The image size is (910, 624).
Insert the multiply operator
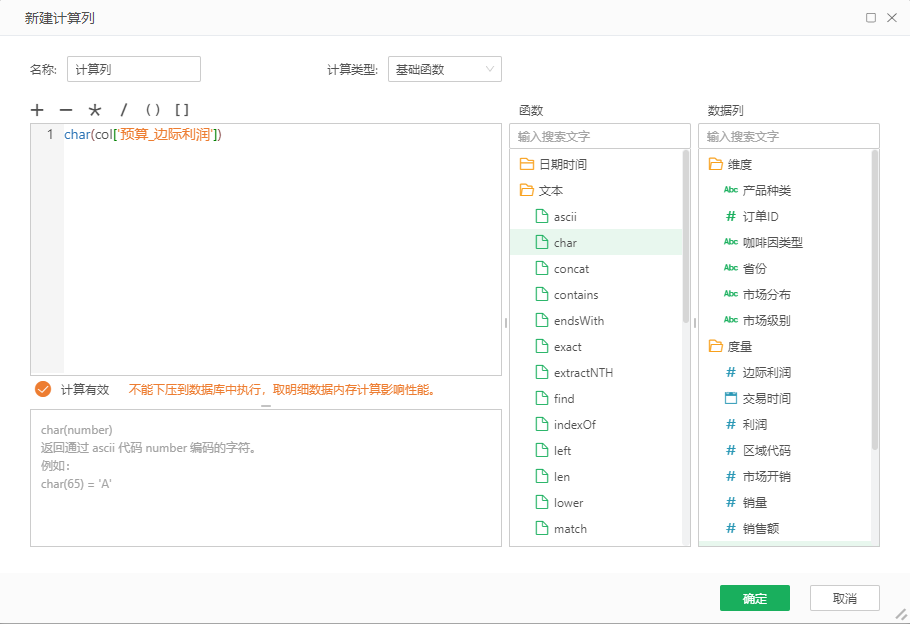[95, 110]
